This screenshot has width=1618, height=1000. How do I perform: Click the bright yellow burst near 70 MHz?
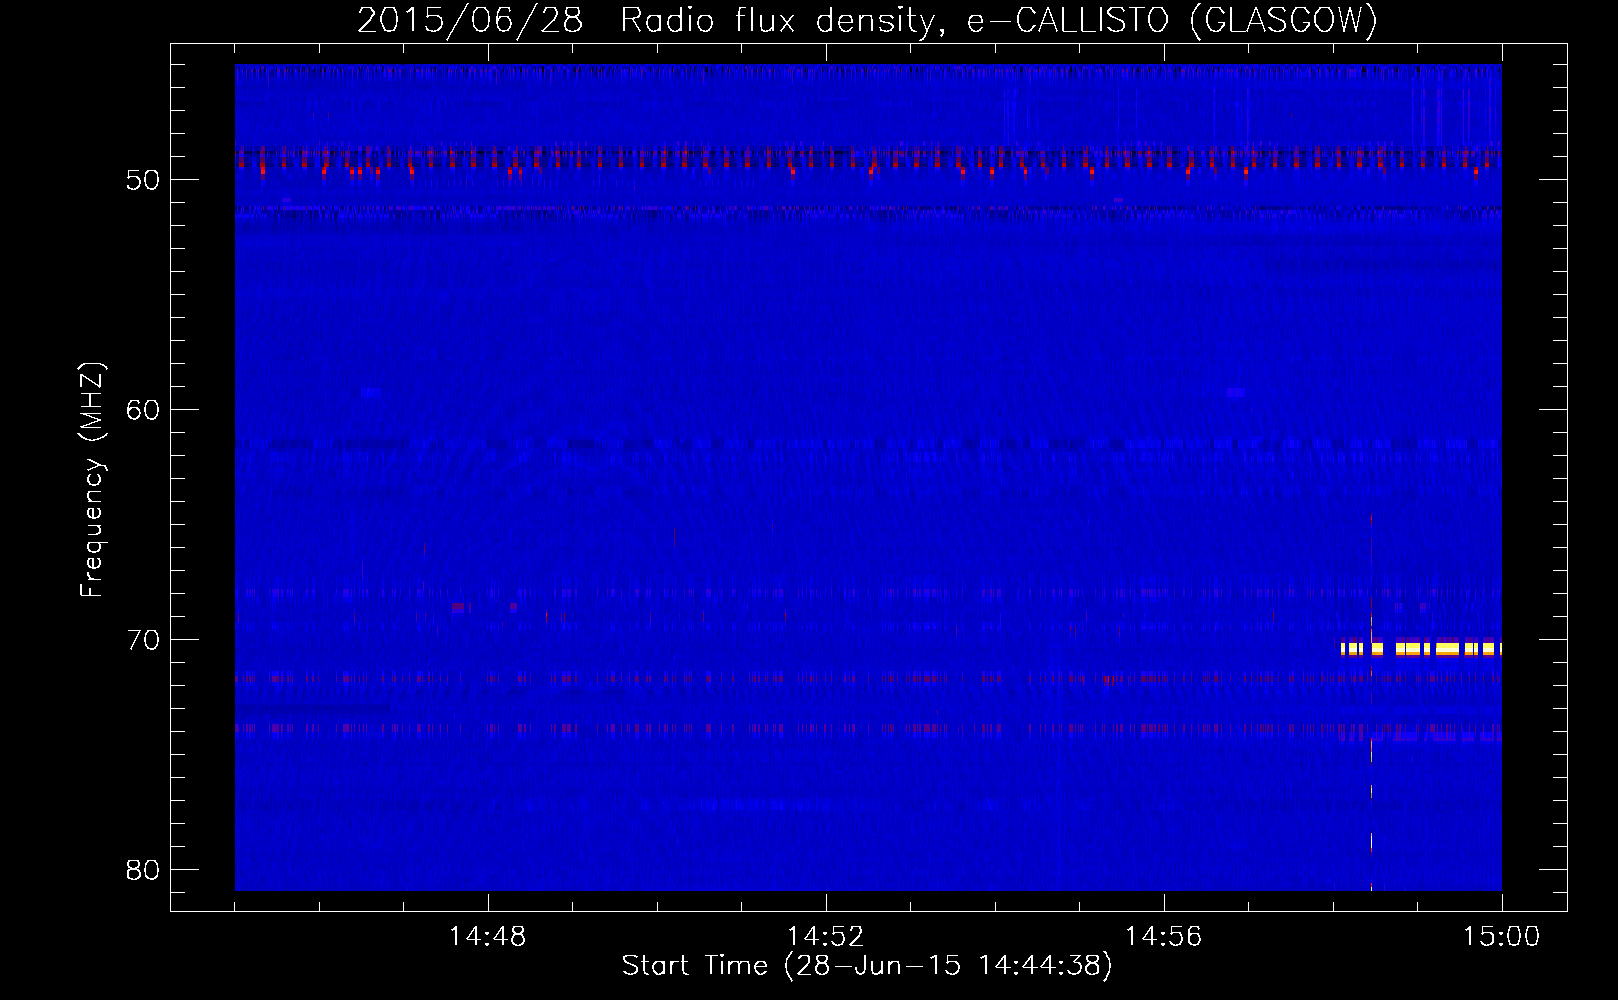tap(1421, 649)
